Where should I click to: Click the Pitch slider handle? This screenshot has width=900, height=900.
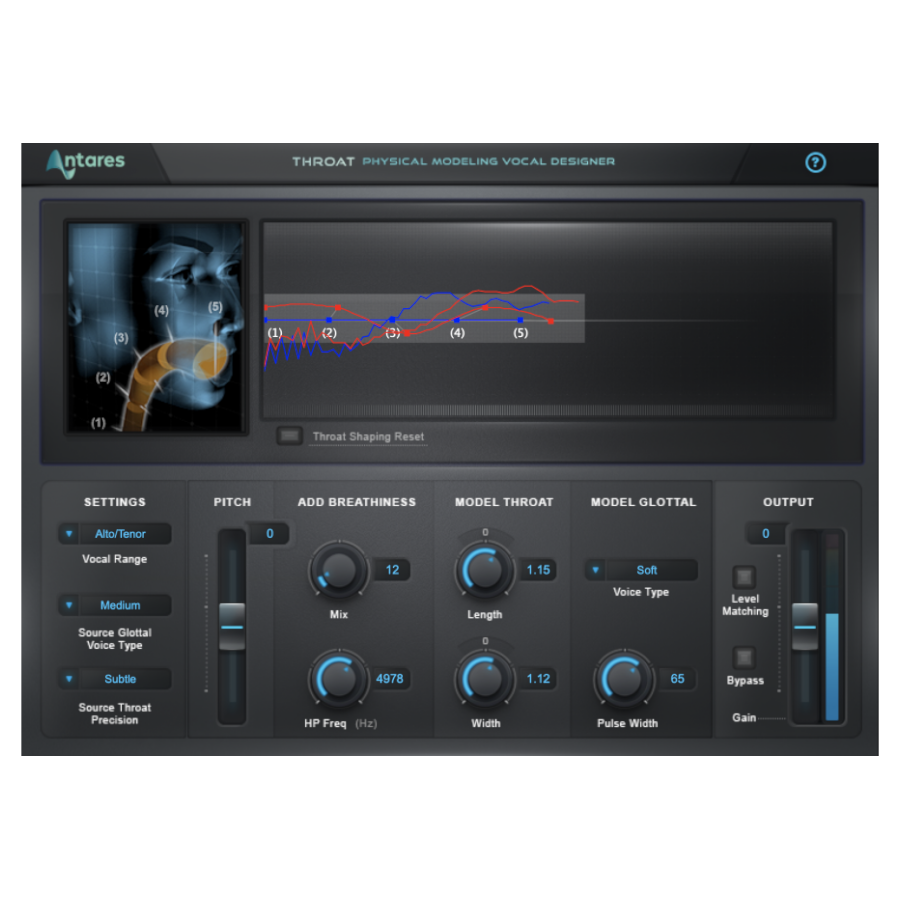[232, 626]
